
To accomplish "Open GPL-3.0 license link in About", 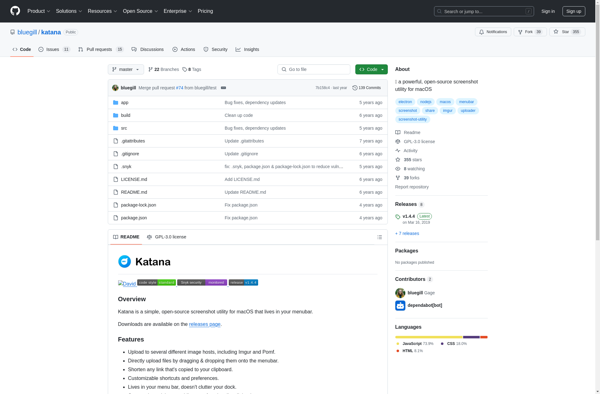I will click(x=415, y=142).
